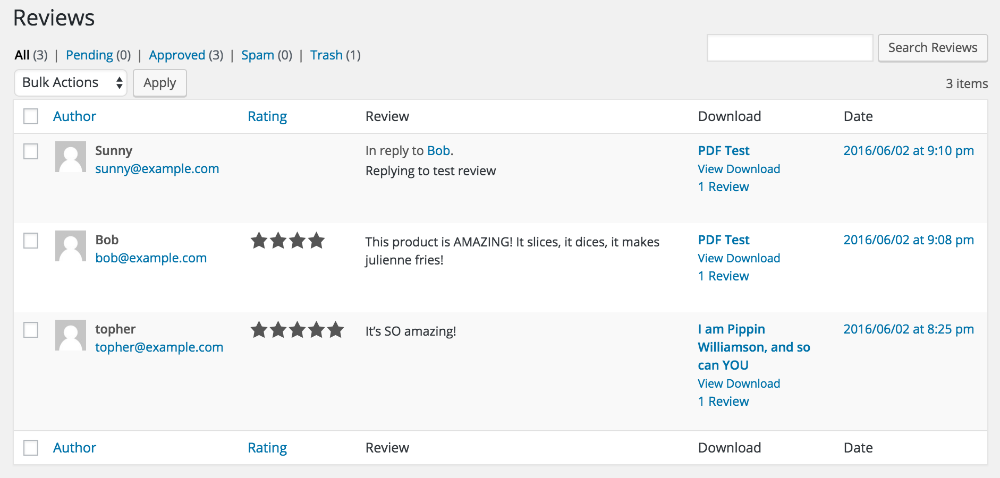This screenshot has width=1000, height=478.
Task: Open the Bulk Actions dropdown
Action: click(x=71, y=83)
